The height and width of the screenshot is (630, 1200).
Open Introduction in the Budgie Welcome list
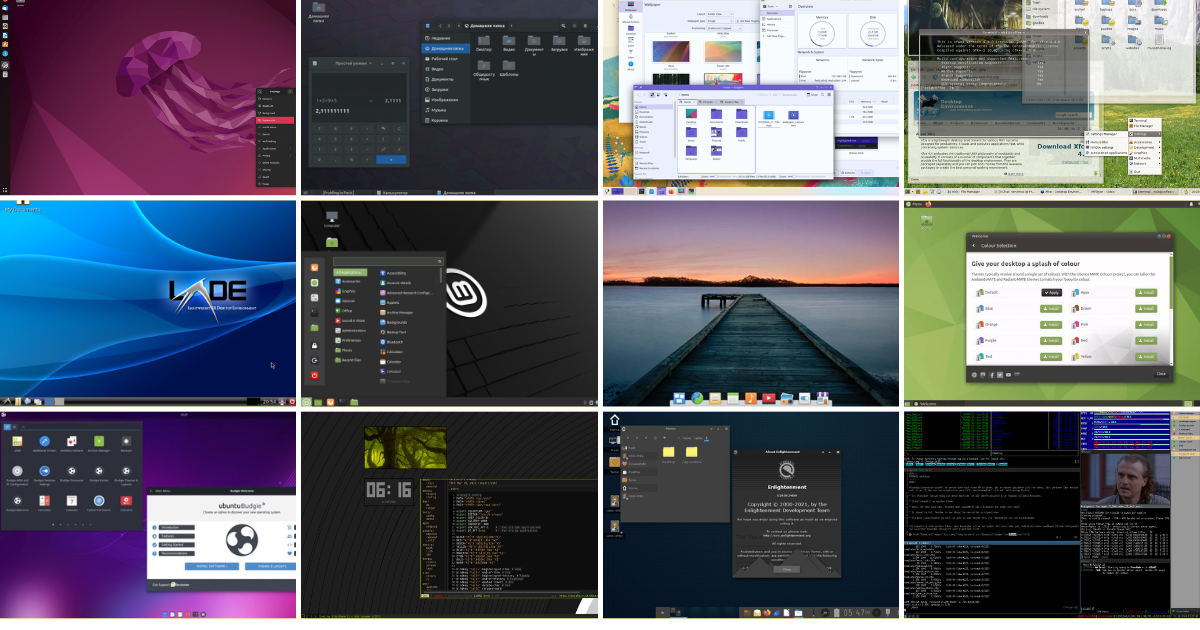click(176, 527)
